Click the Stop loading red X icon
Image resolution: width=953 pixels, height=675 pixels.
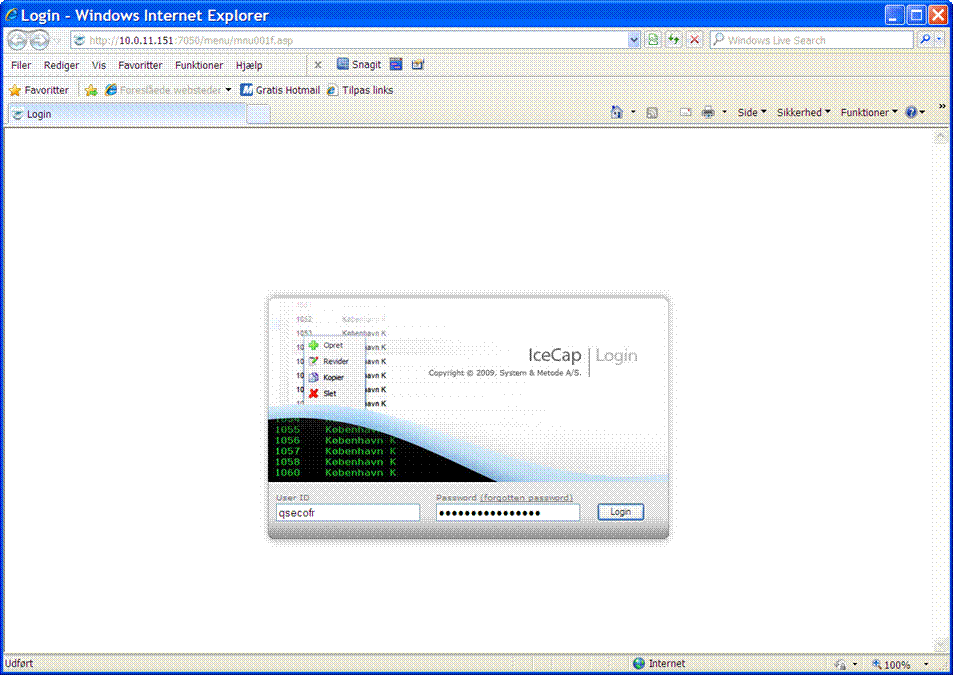coord(694,40)
